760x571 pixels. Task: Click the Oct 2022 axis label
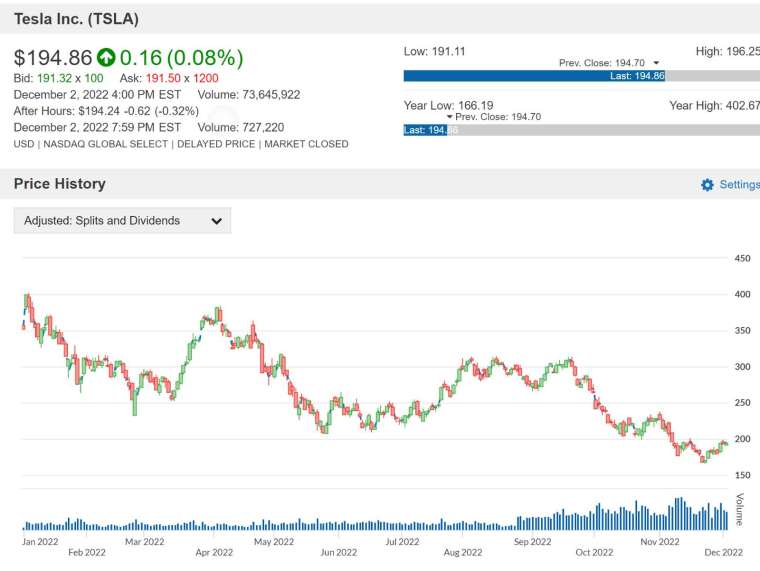(x=594, y=553)
